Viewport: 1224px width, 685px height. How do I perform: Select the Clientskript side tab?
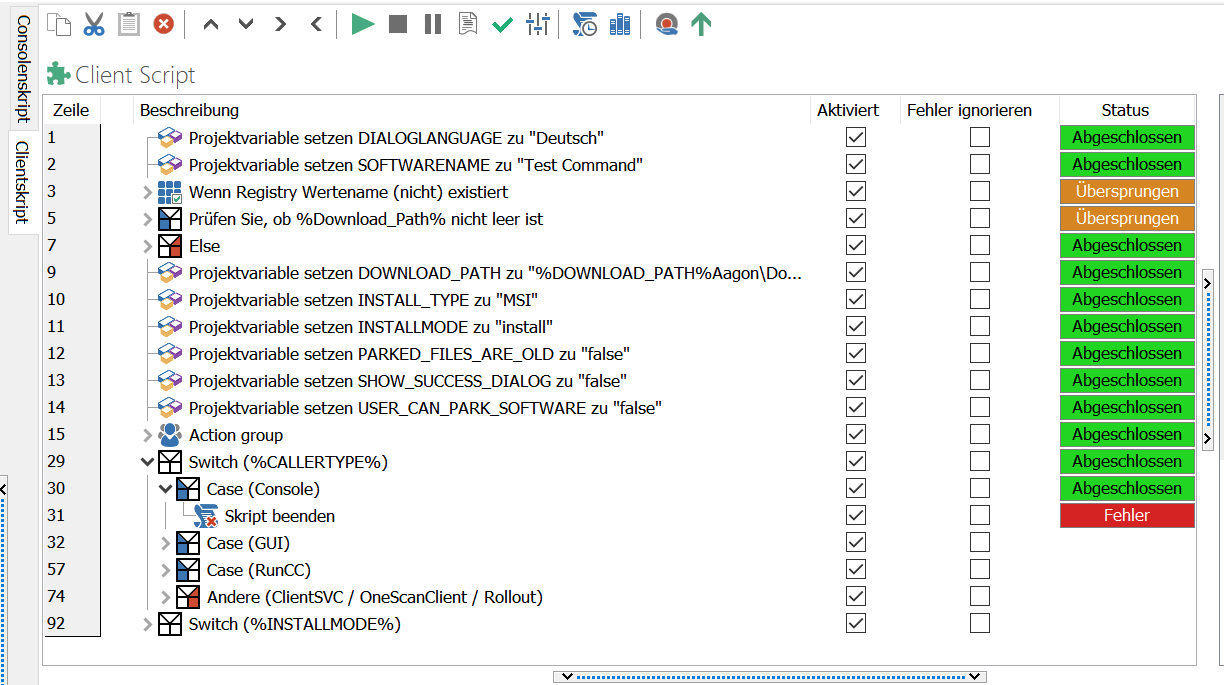pos(23,181)
